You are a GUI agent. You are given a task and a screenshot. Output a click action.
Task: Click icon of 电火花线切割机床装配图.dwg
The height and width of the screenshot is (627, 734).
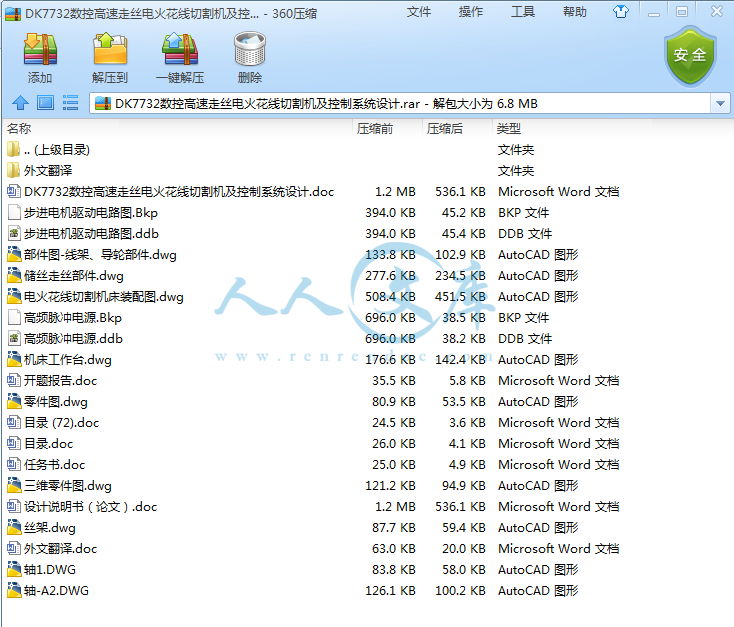[14, 296]
